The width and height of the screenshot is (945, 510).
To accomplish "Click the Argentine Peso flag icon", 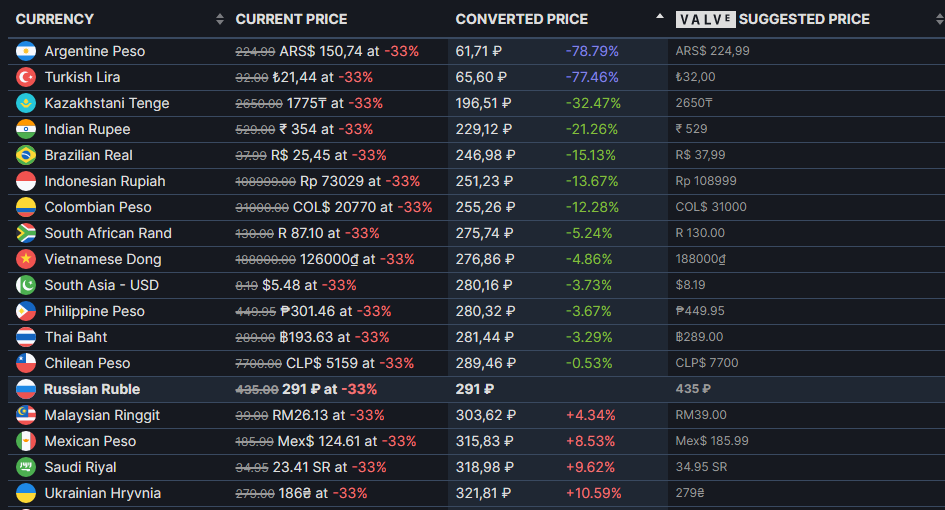I will pos(26,51).
